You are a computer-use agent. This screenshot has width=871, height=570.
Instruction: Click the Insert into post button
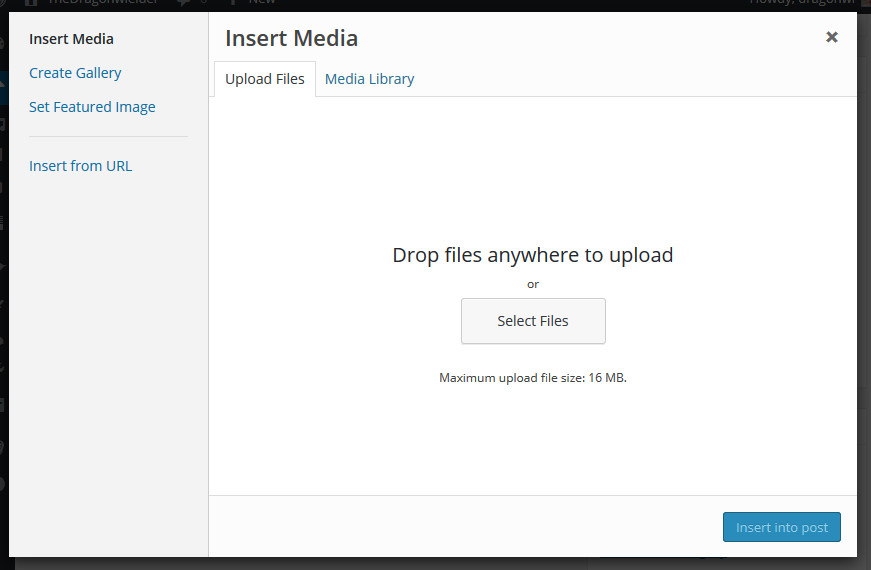click(x=781, y=527)
